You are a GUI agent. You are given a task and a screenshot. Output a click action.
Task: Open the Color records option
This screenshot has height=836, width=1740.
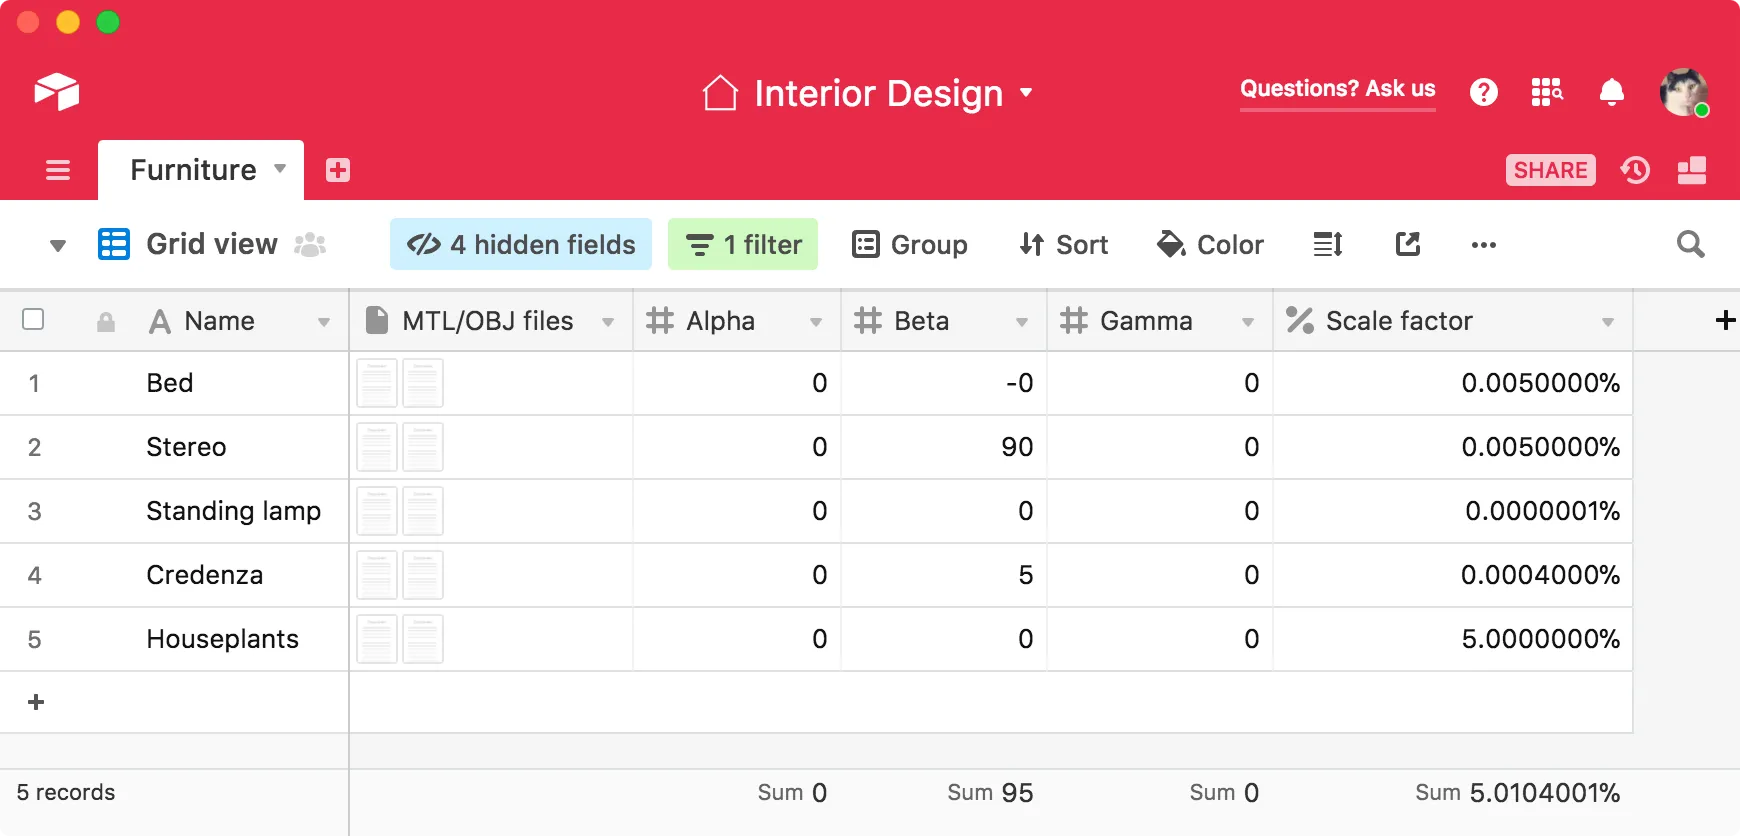click(x=1210, y=244)
